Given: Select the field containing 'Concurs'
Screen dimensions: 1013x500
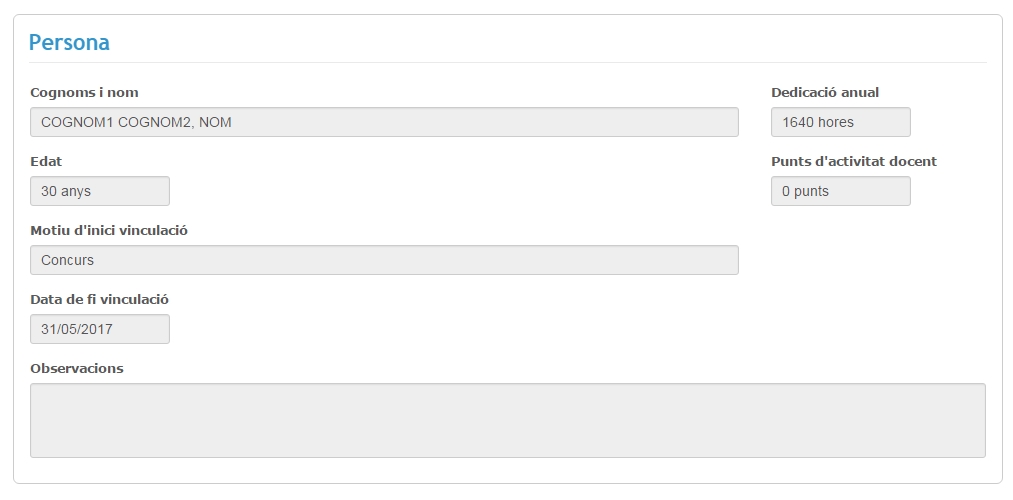Looking at the screenshot, I should coord(384,260).
